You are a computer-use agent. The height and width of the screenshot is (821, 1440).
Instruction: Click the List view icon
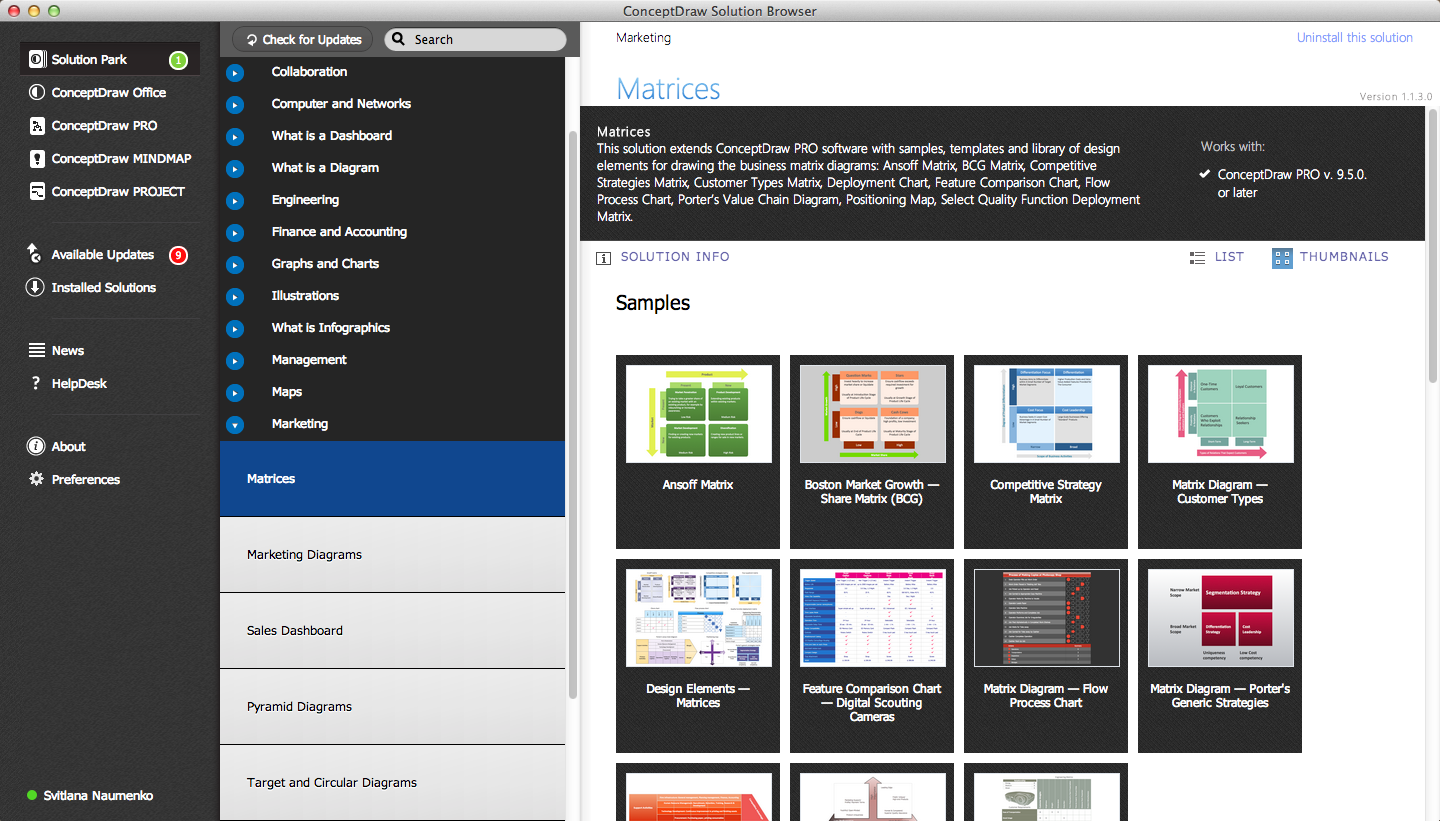pos(1198,258)
